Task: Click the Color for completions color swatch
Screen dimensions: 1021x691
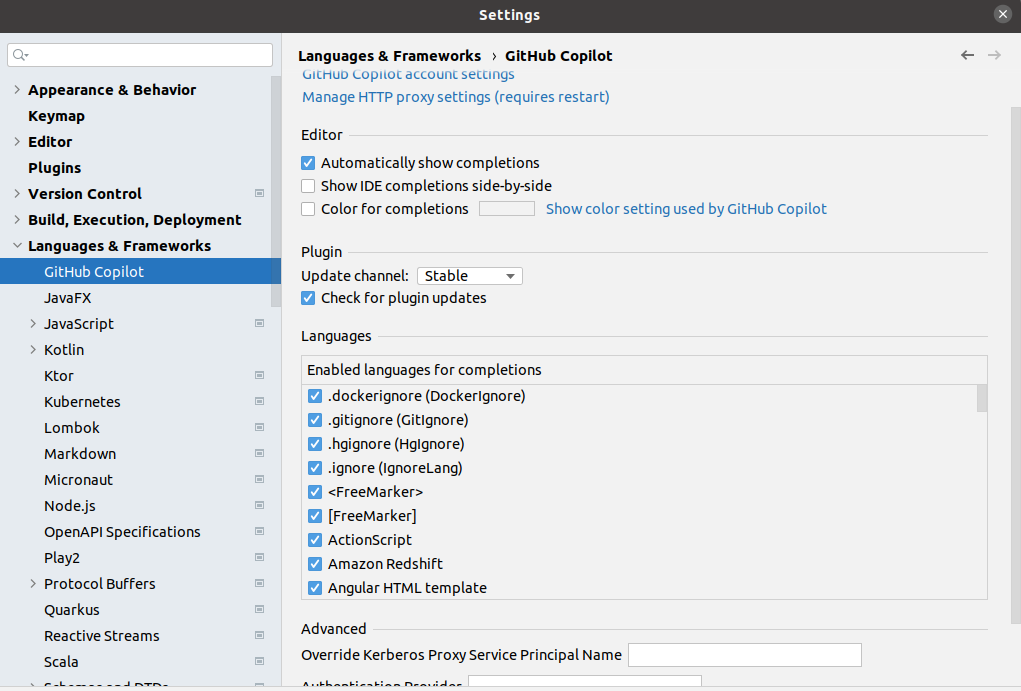Action: click(x=506, y=208)
